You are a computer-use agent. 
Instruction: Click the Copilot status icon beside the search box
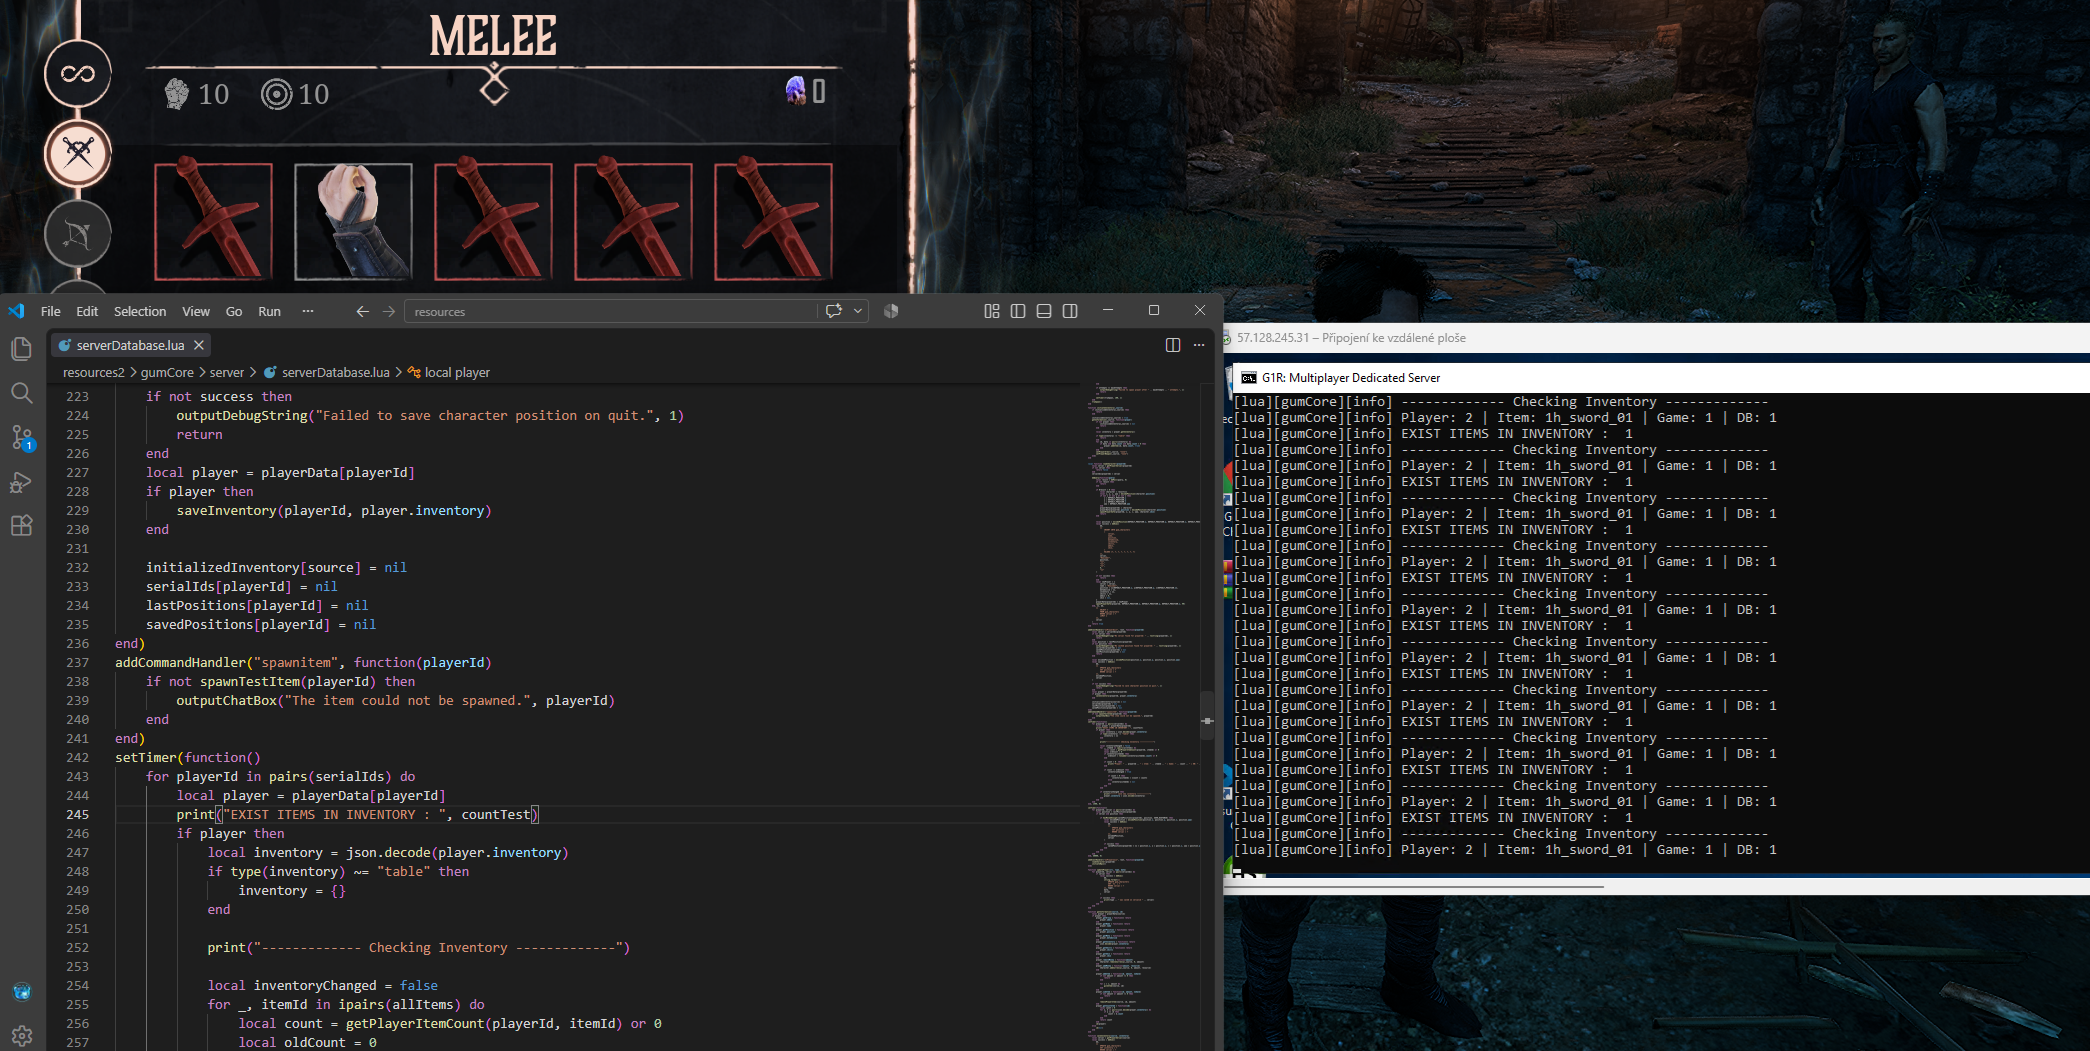coord(891,311)
